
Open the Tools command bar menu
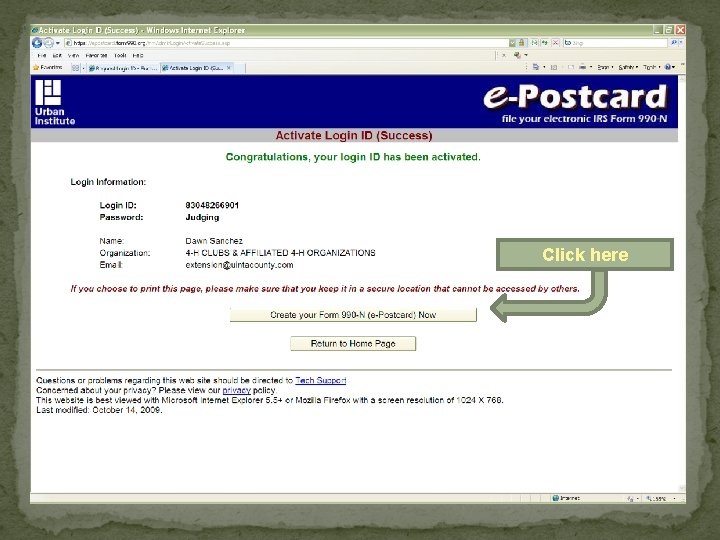pos(652,67)
